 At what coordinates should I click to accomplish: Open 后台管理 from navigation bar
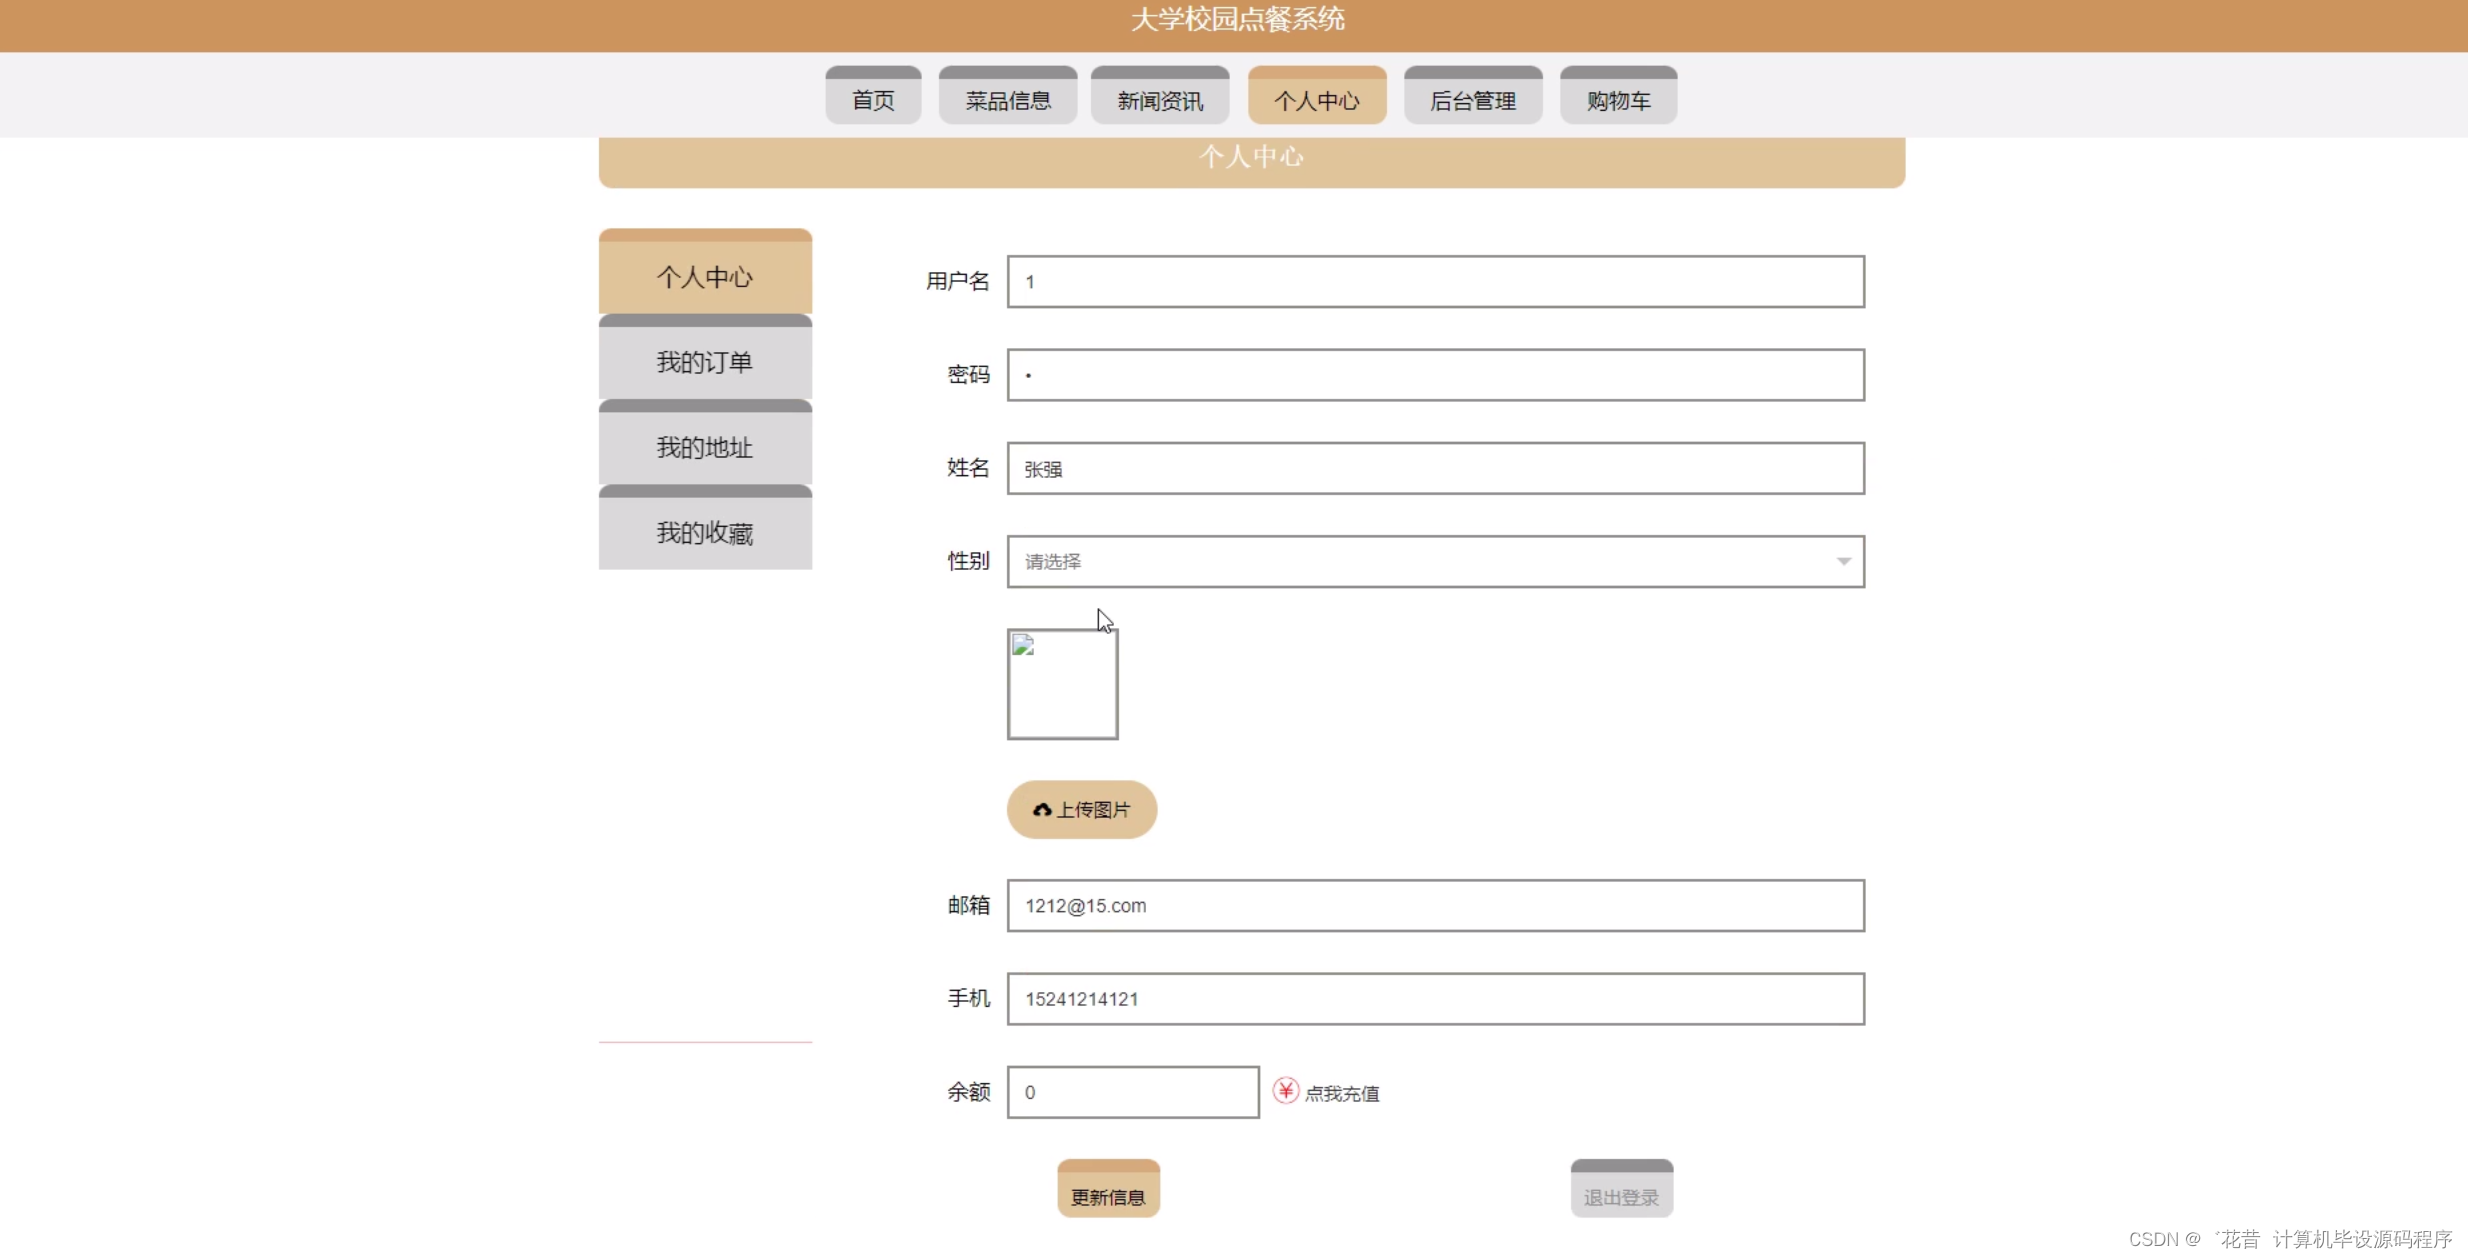pyautogui.click(x=1472, y=100)
